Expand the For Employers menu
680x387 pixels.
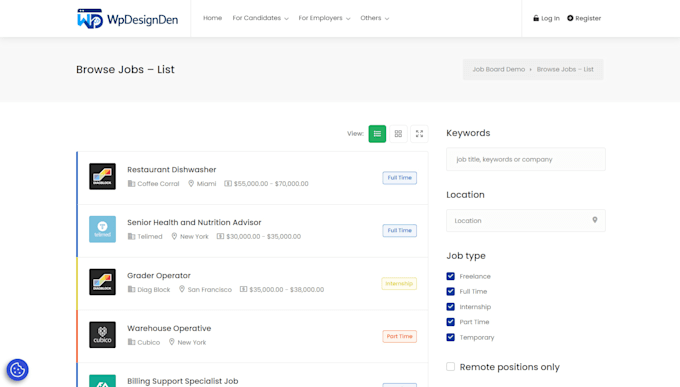(324, 18)
